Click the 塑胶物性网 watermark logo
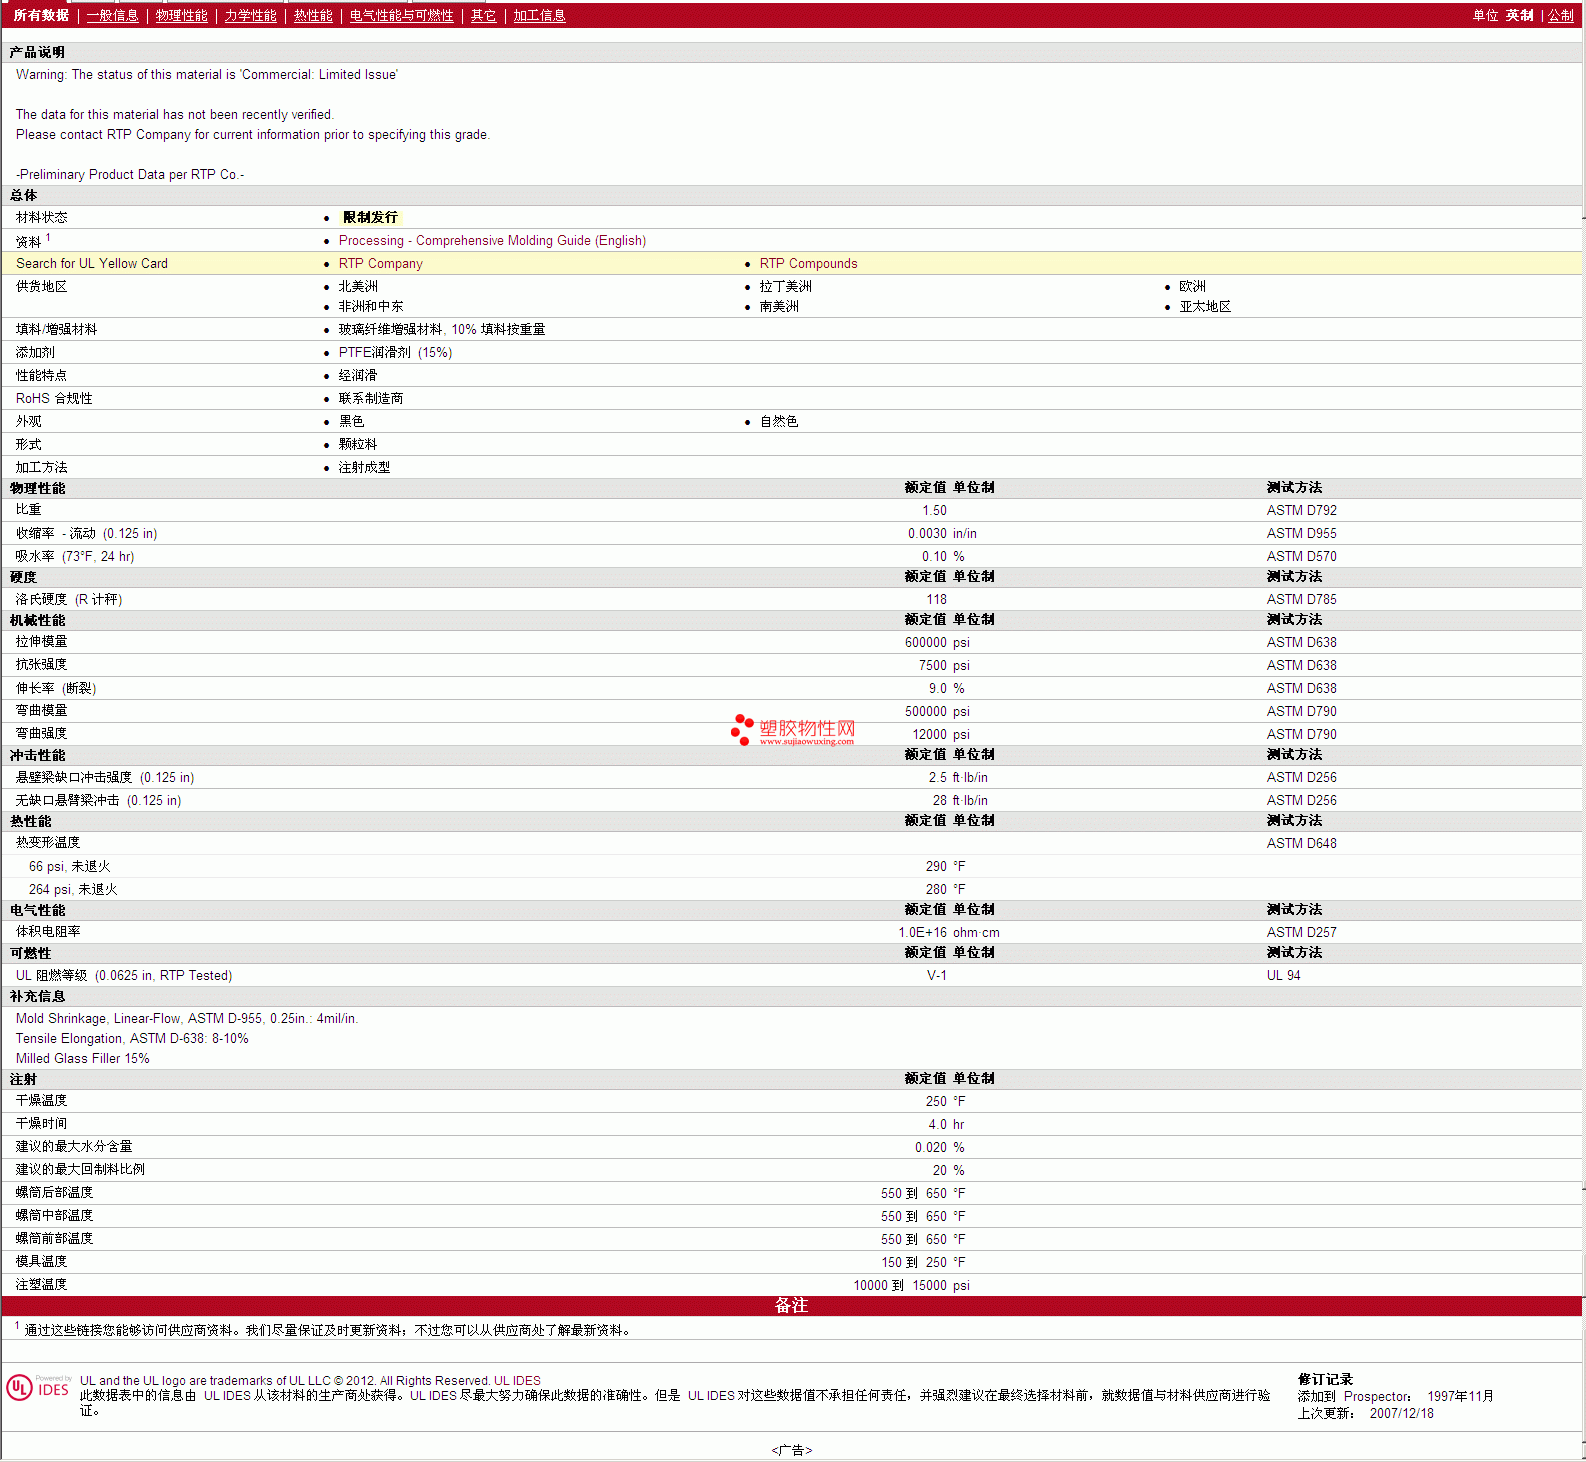The height and width of the screenshot is (1462, 1586). click(x=794, y=730)
